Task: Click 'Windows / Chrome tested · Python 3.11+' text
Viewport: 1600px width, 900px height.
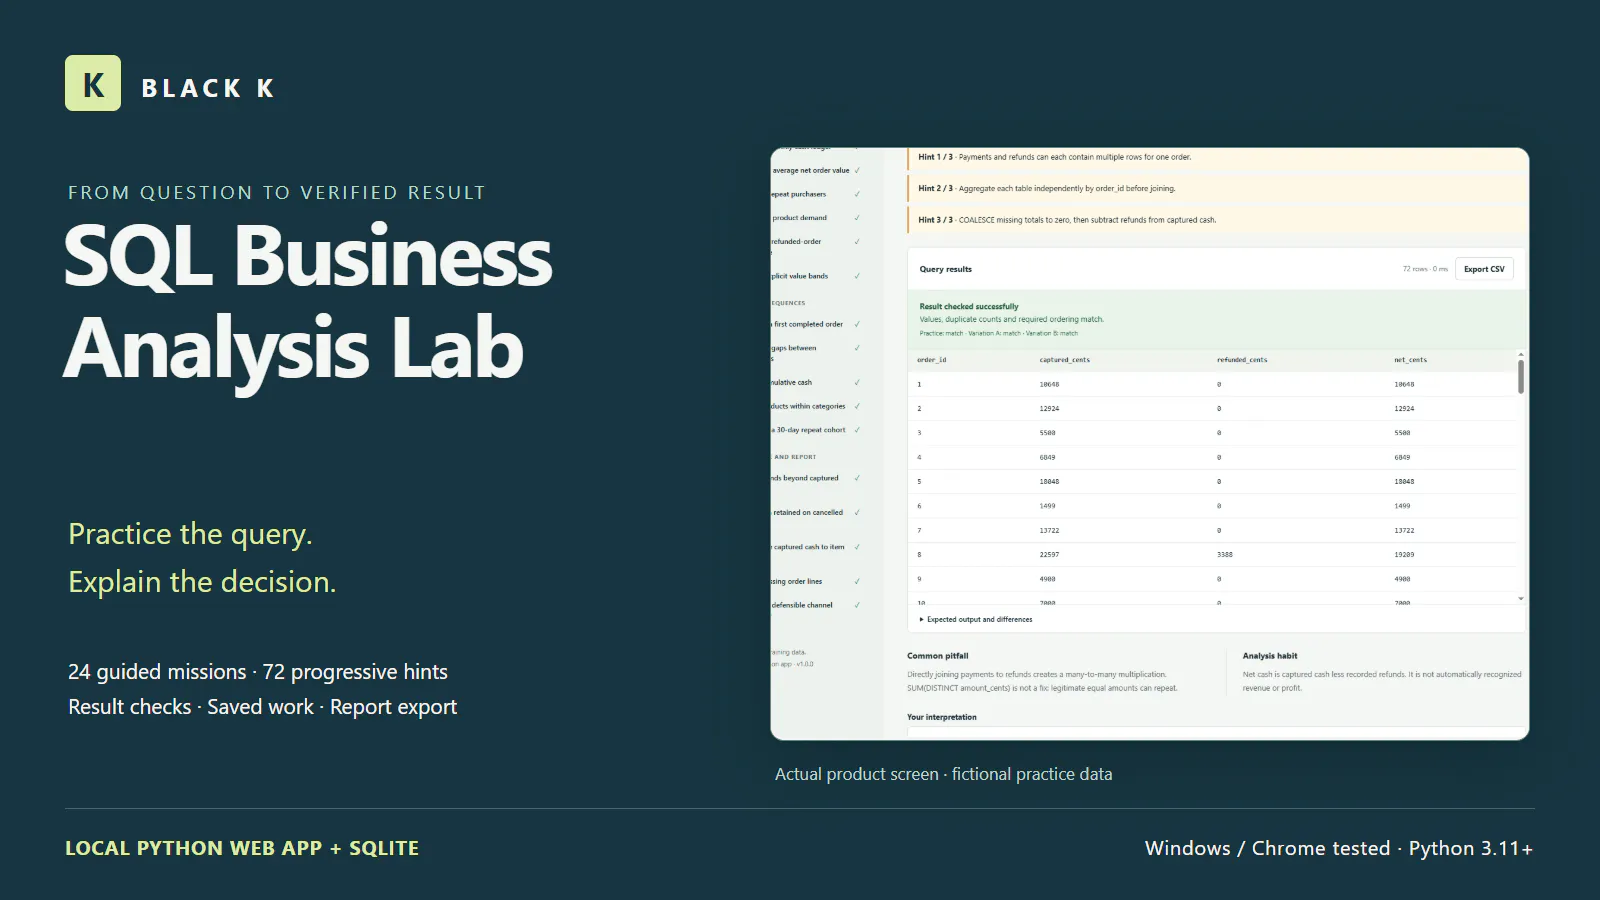Action: 1339,848
